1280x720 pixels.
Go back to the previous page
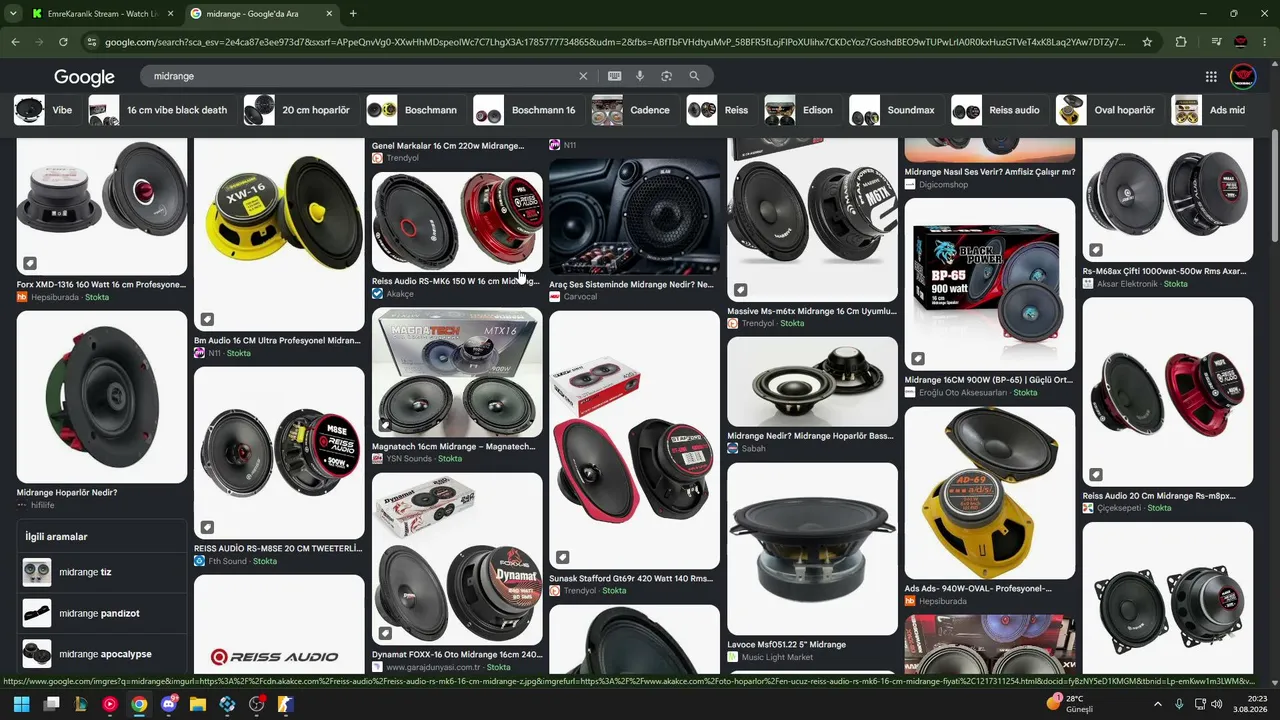click(15, 42)
